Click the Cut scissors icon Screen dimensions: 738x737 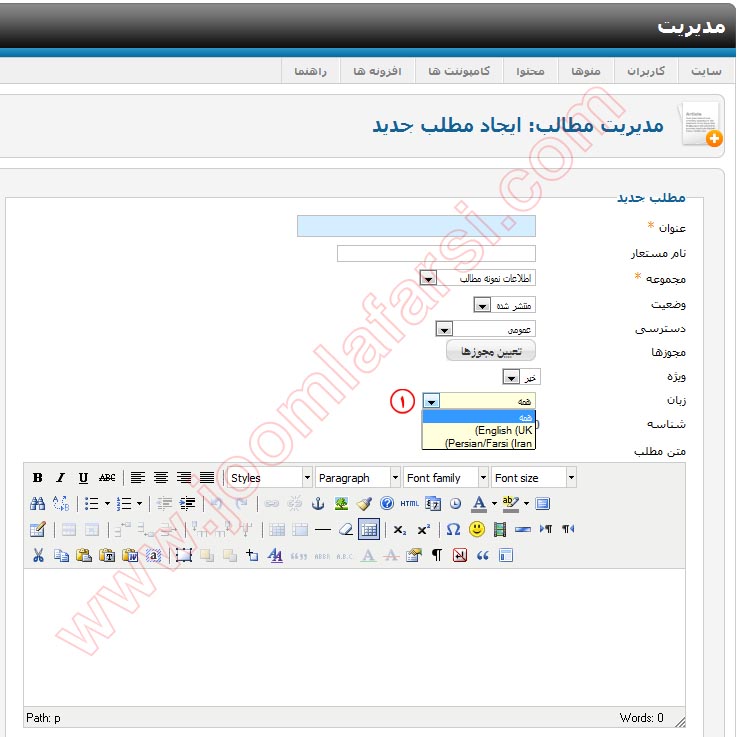pyautogui.click(x=38, y=555)
